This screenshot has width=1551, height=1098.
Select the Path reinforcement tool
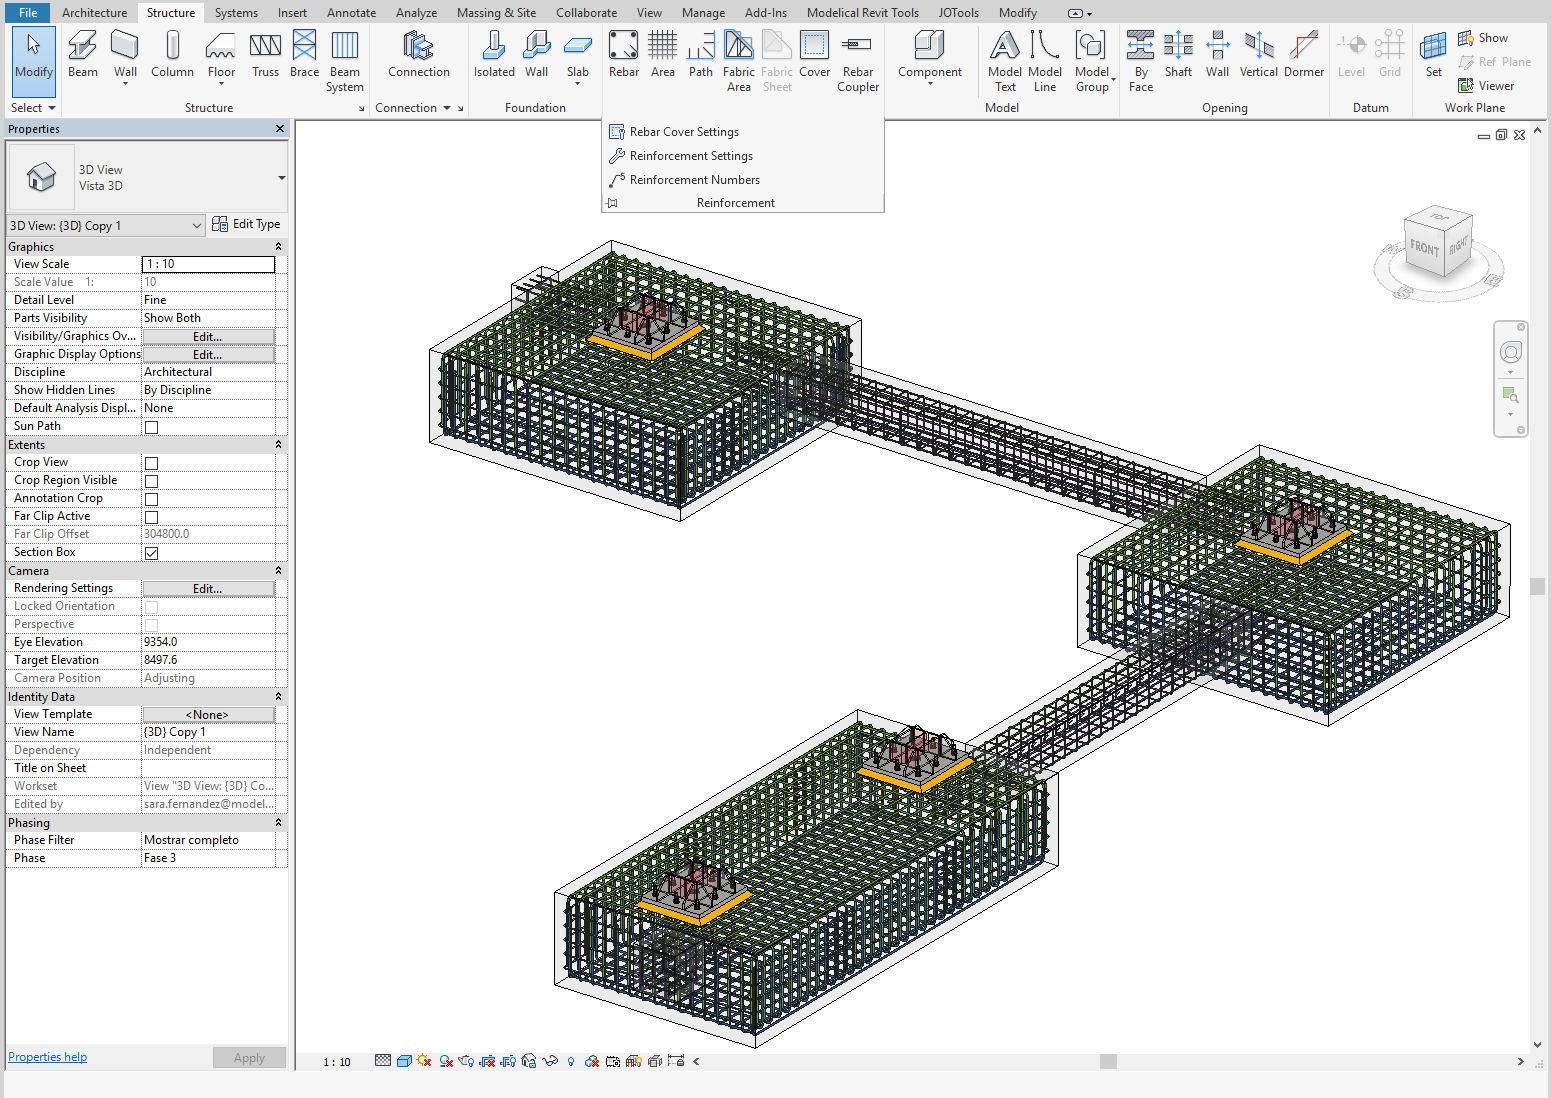click(x=701, y=54)
